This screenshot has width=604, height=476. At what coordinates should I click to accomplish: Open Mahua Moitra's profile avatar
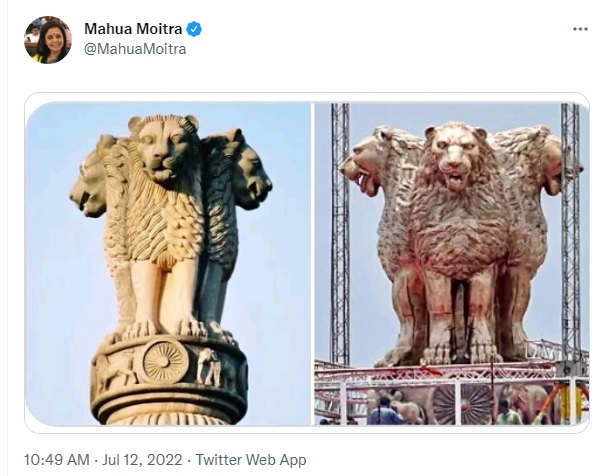click(48, 40)
